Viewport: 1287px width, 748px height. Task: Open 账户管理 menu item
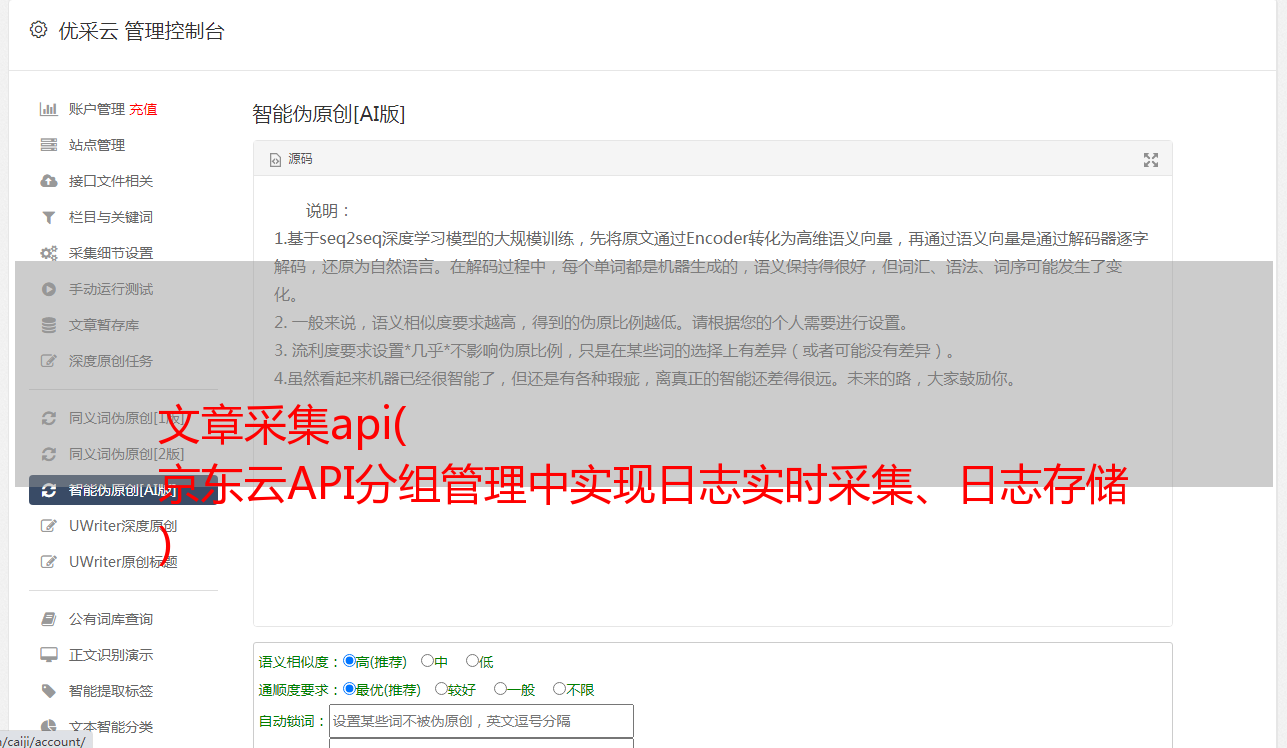[96, 109]
